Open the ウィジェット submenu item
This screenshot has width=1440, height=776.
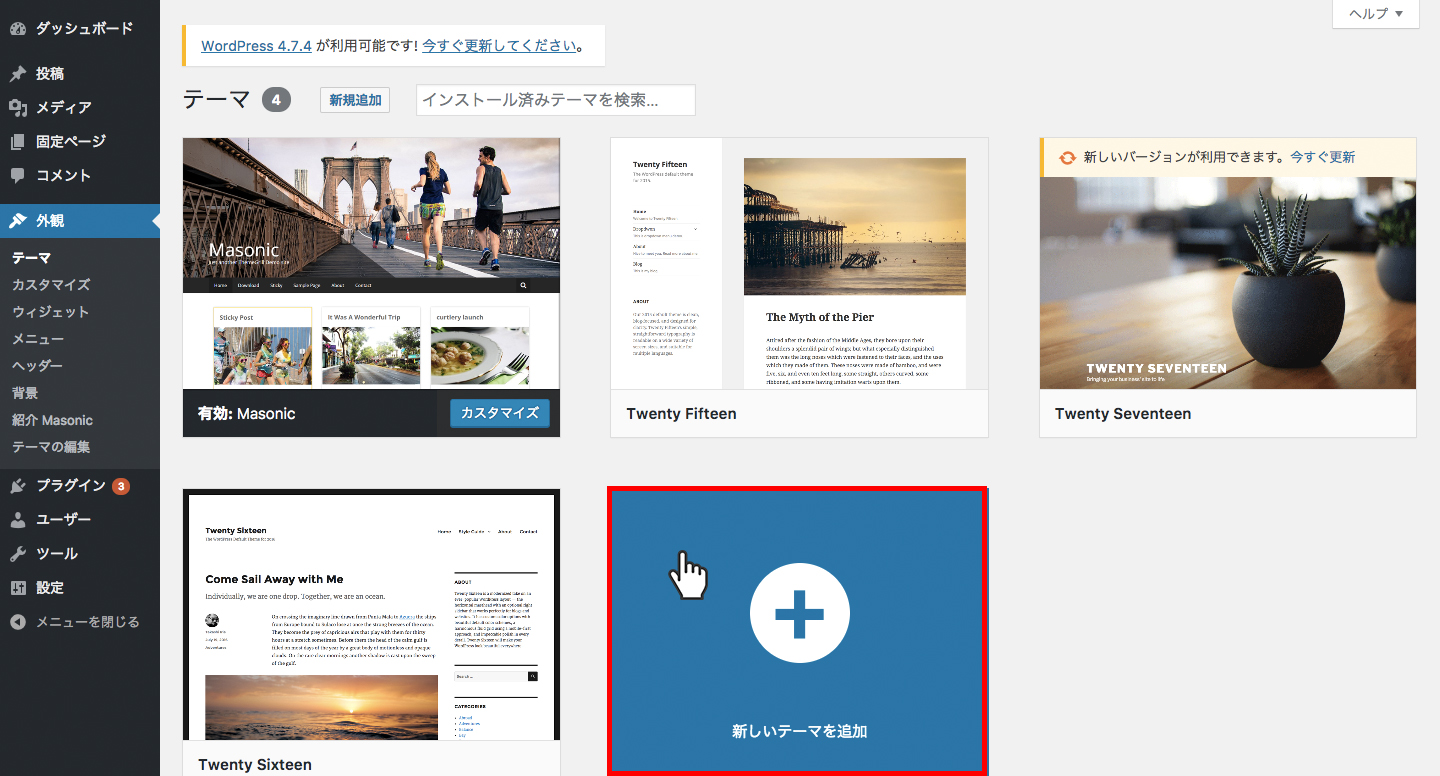(x=51, y=312)
